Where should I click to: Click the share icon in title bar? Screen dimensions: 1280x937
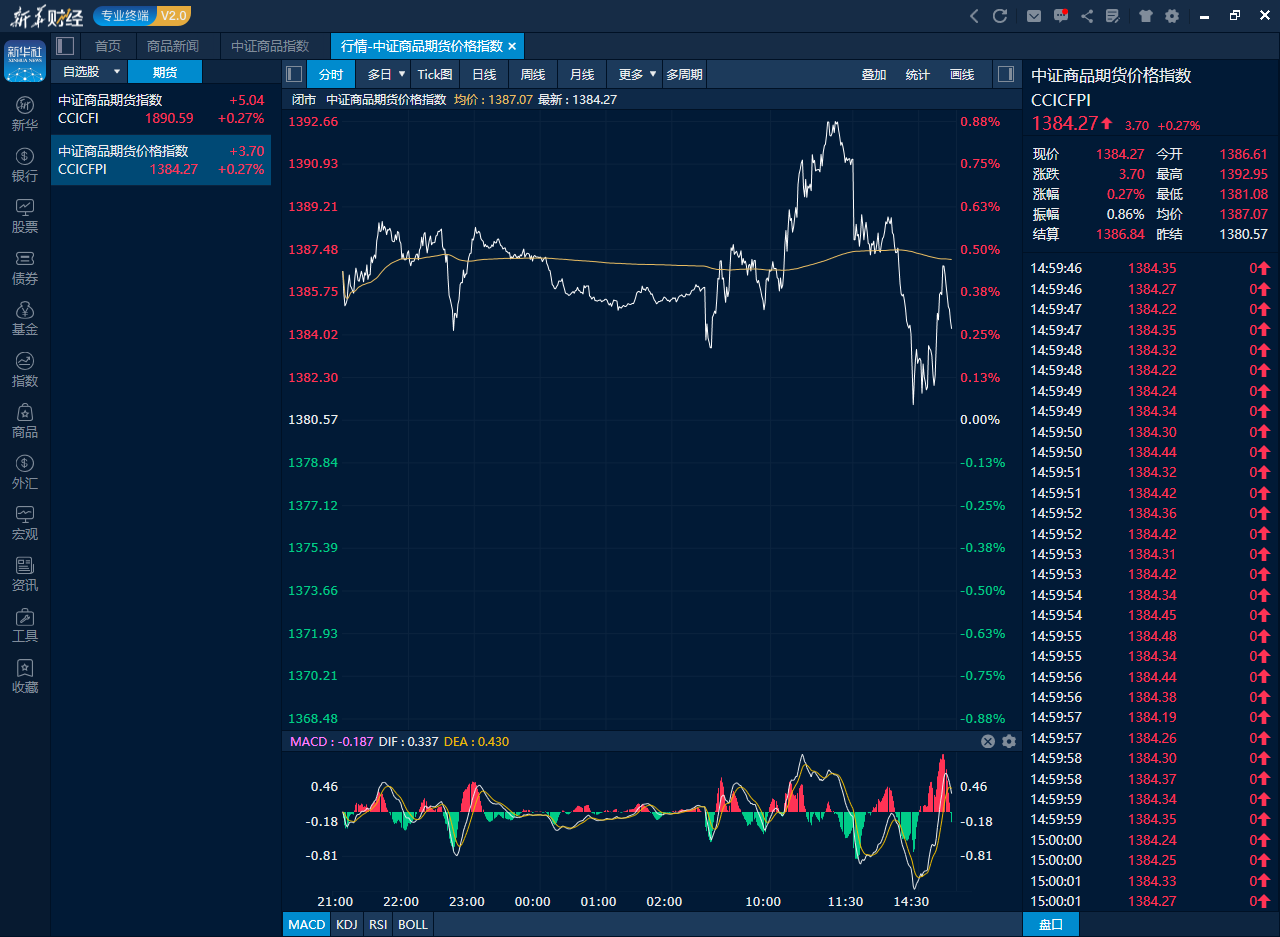1087,16
